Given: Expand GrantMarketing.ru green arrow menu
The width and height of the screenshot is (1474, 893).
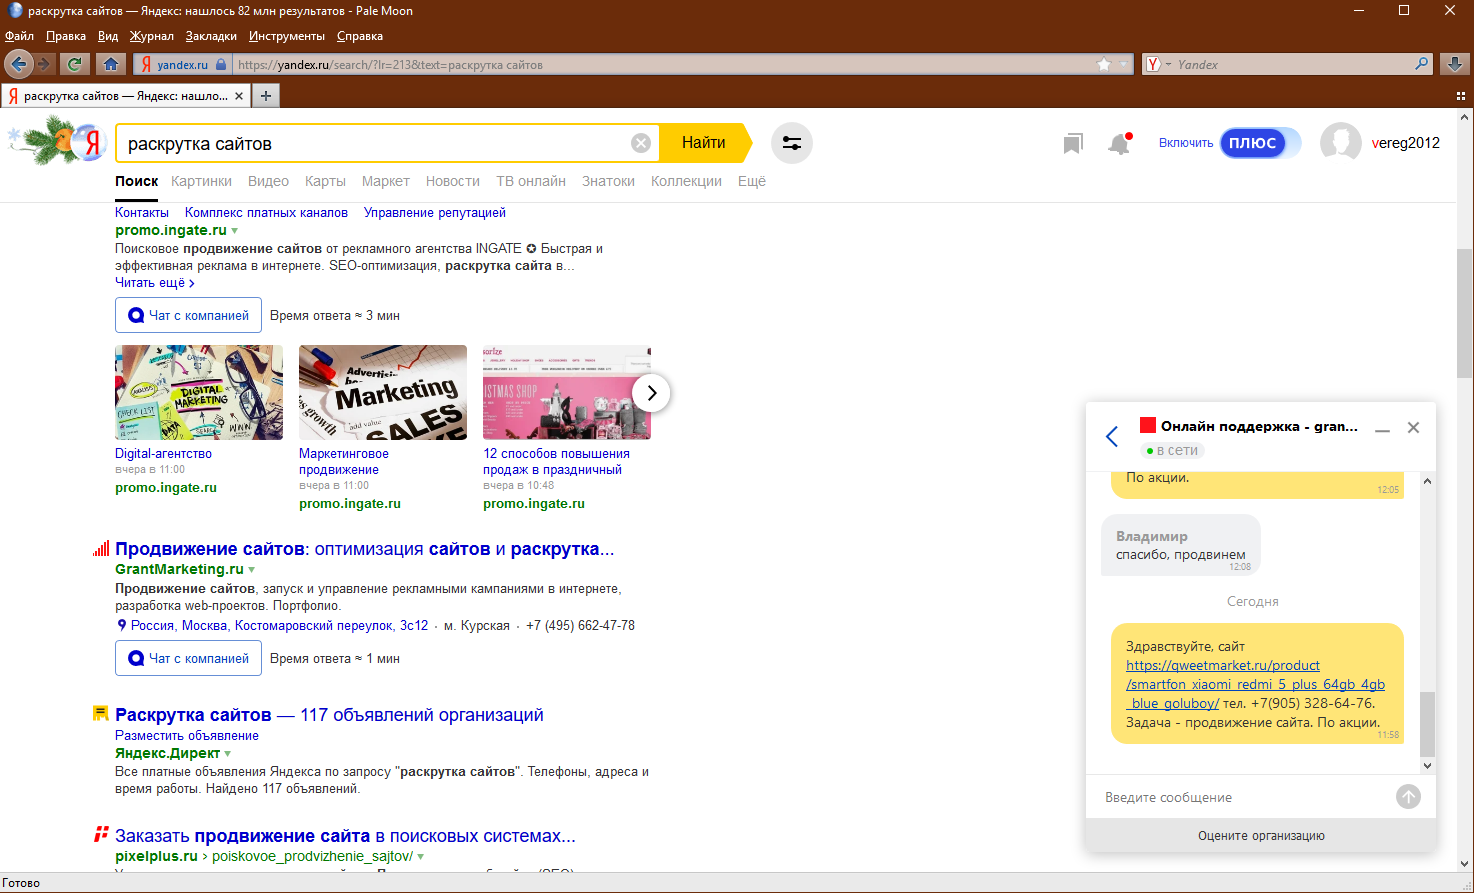Looking at the screenshot, I should tap(252, 570).
